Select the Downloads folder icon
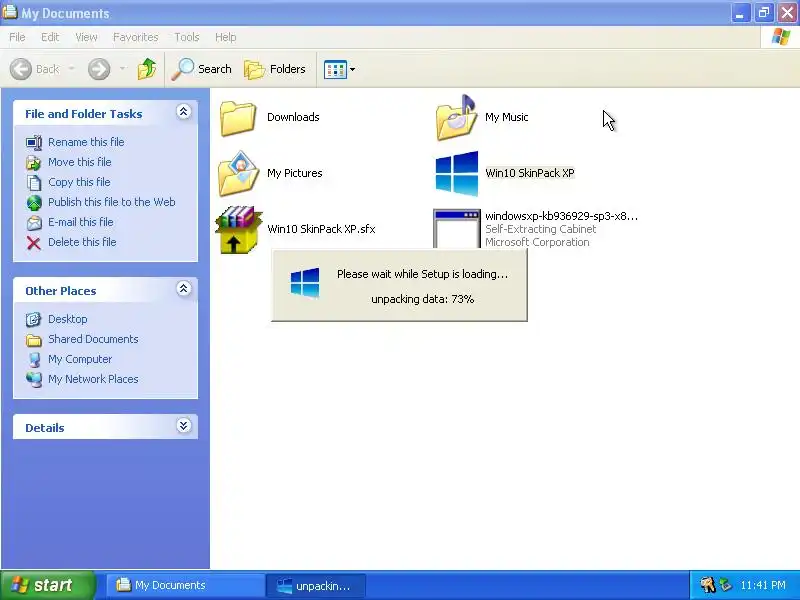The image size is (800, 600). click(x=238, y=118)
